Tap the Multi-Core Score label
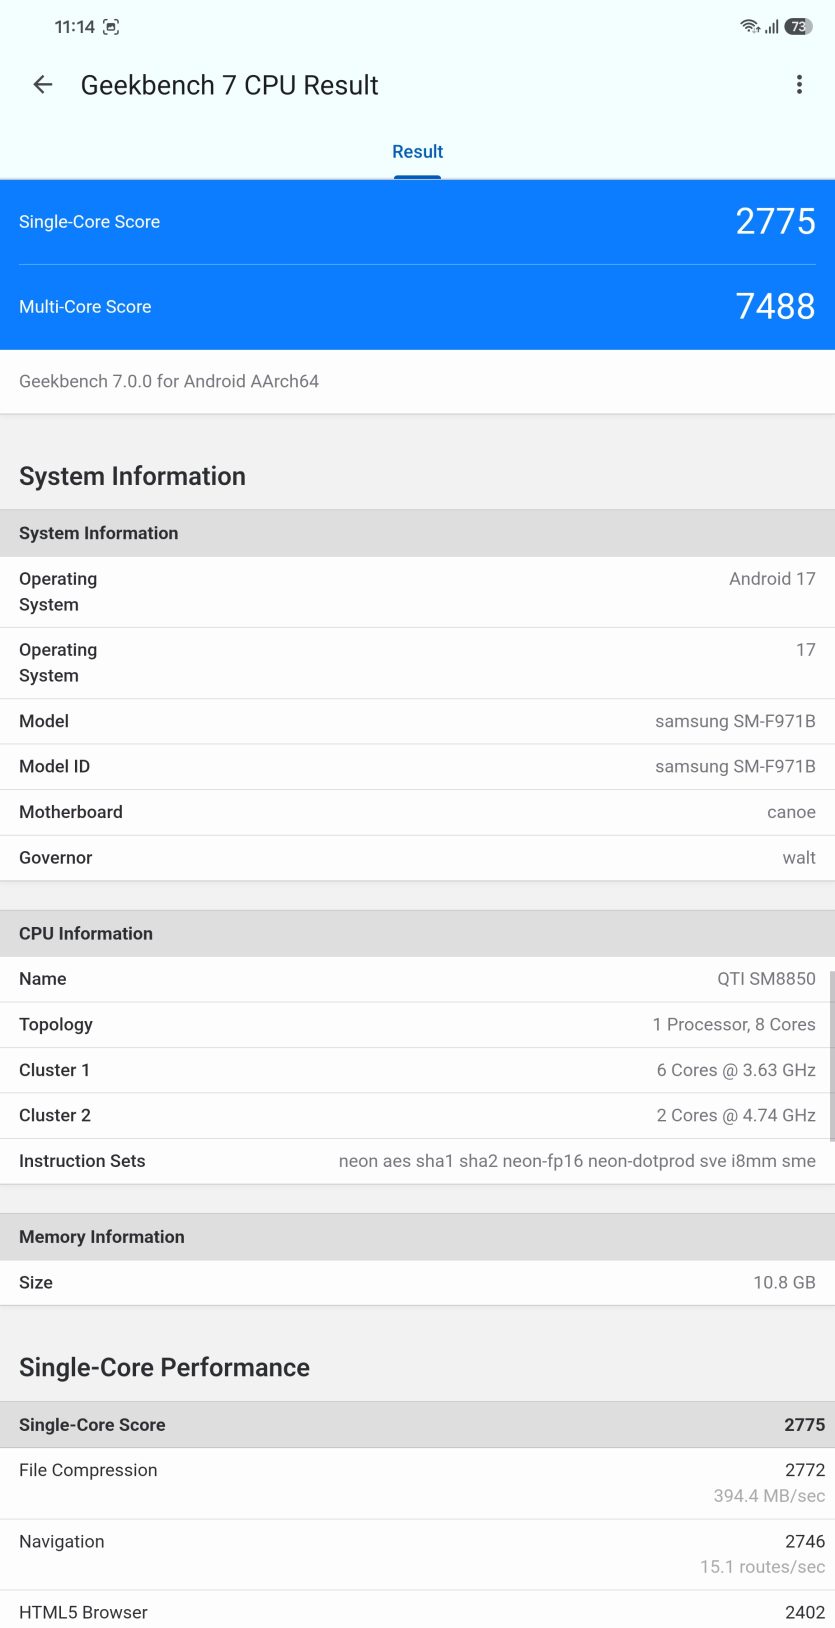 (x=85, y=307)
